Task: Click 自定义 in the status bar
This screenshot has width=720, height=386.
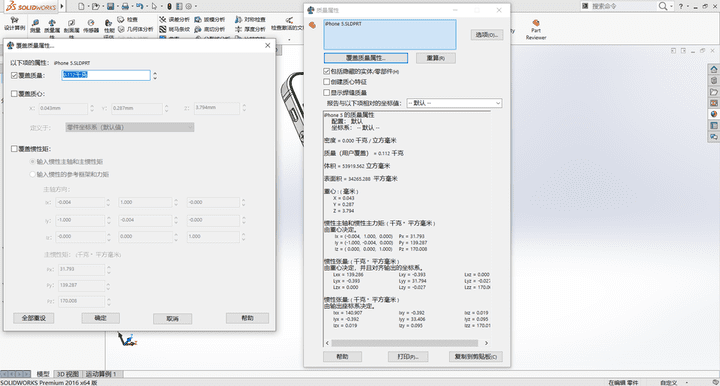Action: (669, 382)
